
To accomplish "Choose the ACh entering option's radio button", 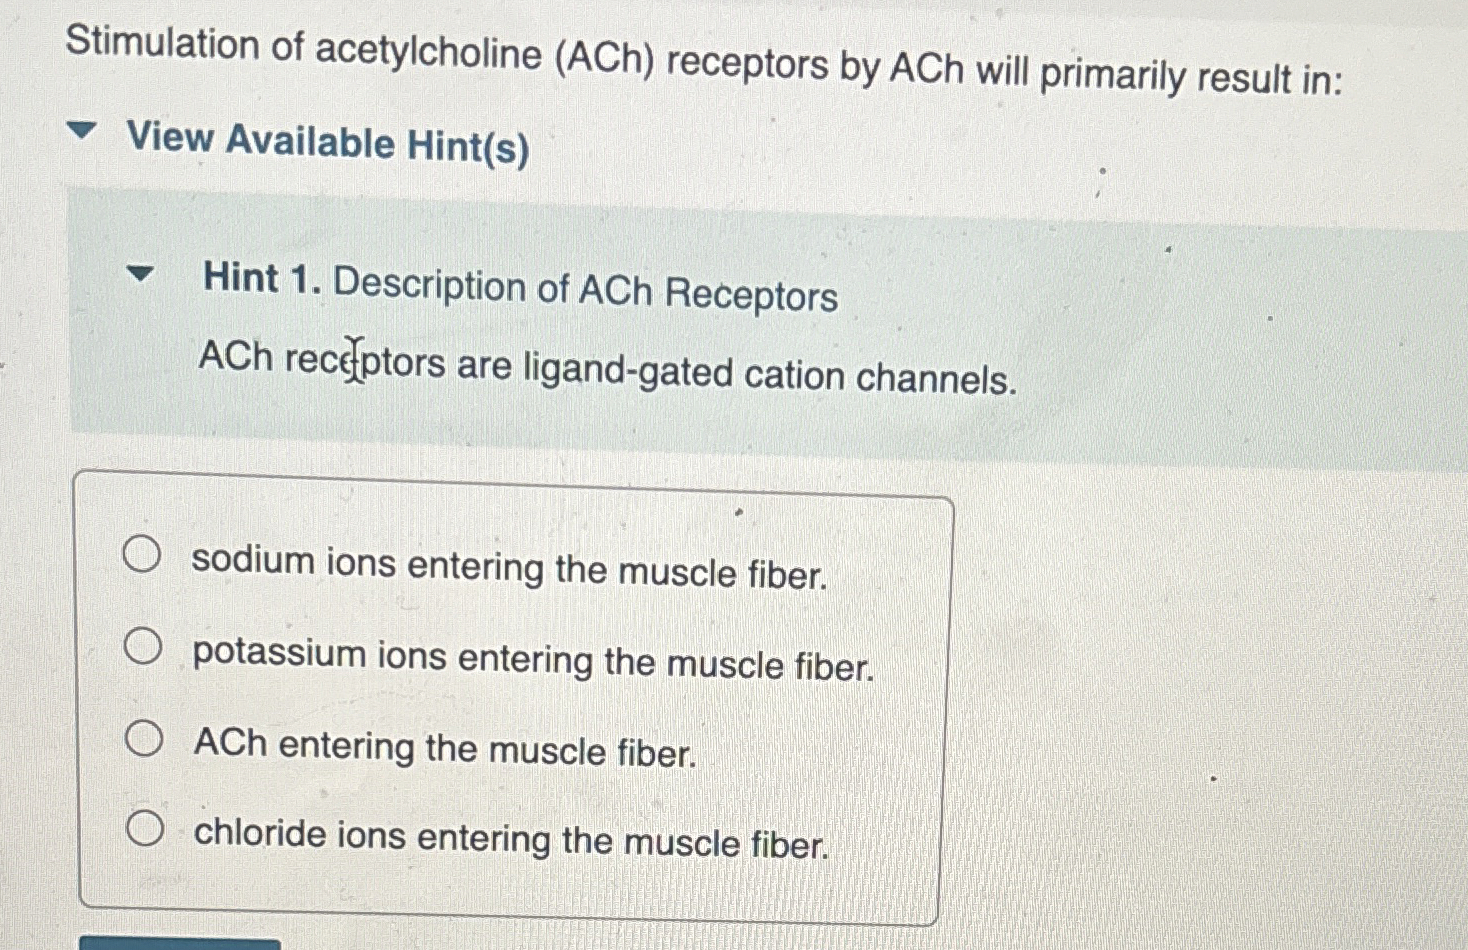I will (144, 739).
